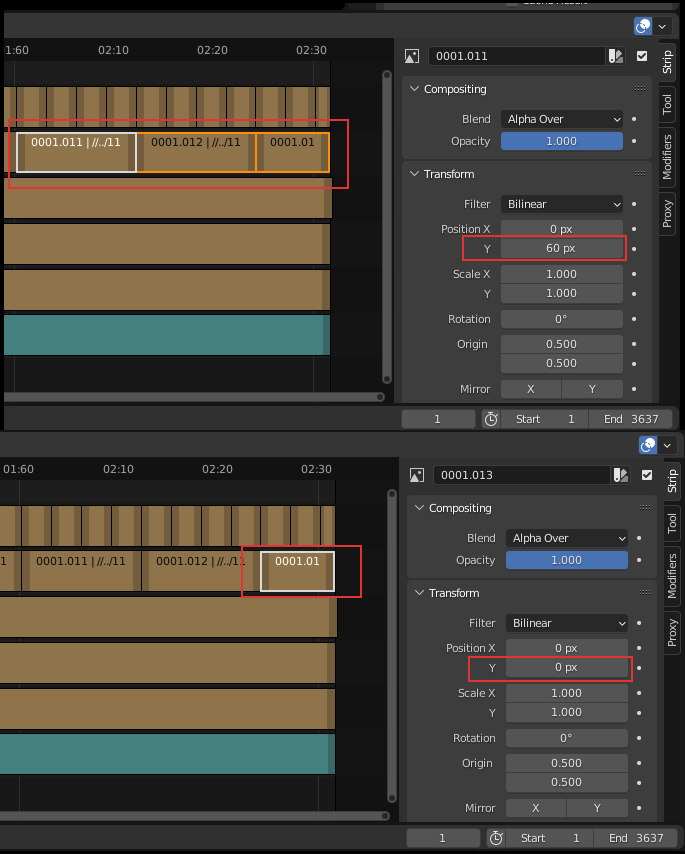Click Transform drag-handle dots in 0001.013 panel

(645, 592)
